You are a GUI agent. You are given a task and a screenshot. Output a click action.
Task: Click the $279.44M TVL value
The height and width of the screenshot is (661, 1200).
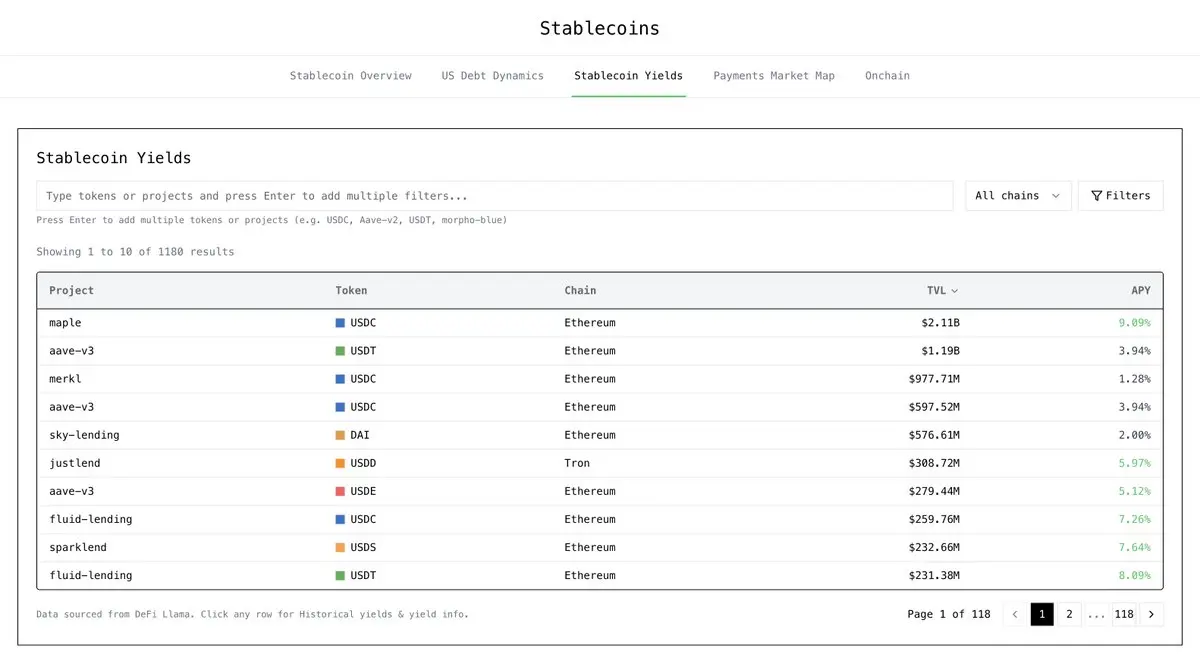click(934, 491)
